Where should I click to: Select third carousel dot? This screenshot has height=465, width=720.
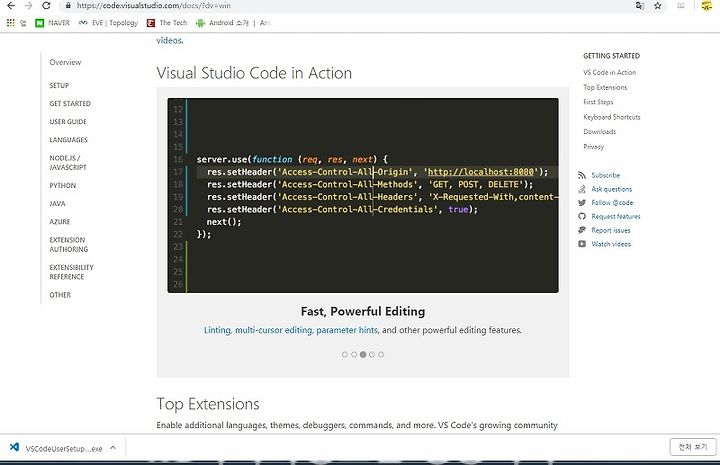coord(363,354)
